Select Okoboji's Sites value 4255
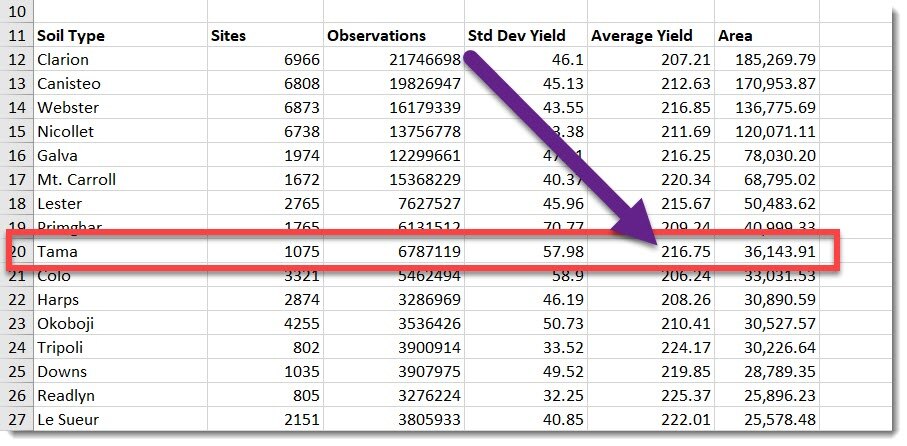The width and height of the screenshot is (907, 446). (x=301, y=324)
